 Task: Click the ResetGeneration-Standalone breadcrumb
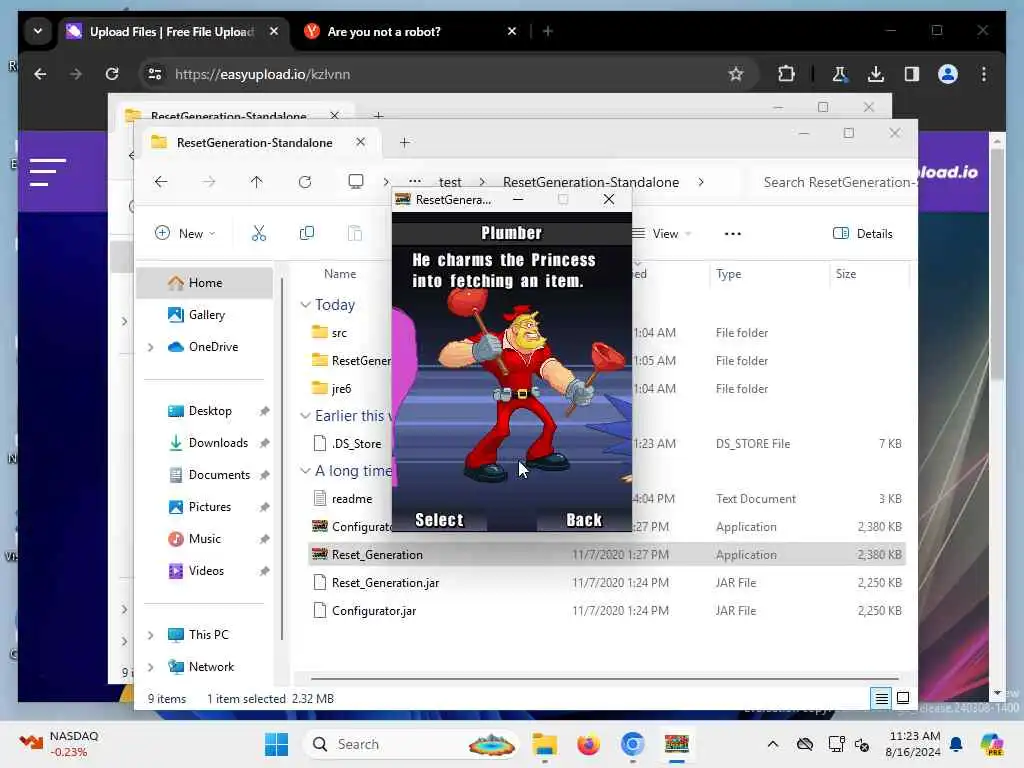[x=591, y=182]
